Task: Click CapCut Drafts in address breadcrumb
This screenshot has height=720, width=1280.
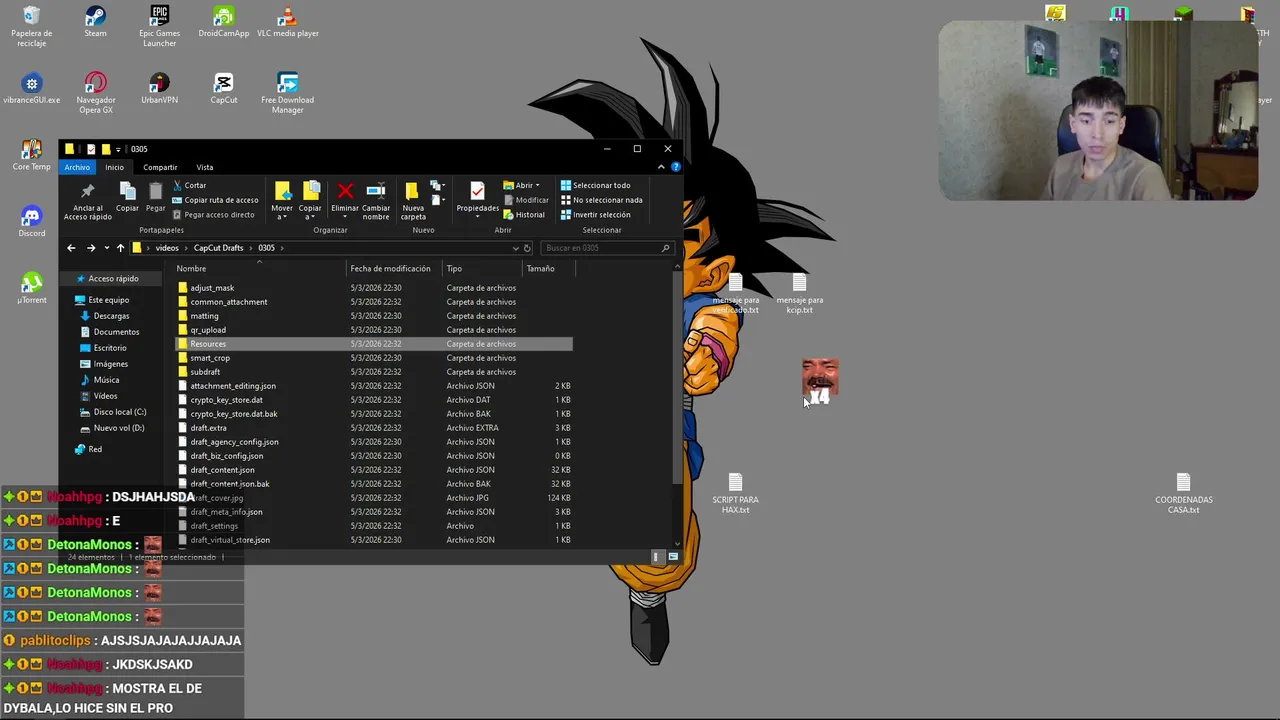Action: pyautogui.click(x=218, y=248)
